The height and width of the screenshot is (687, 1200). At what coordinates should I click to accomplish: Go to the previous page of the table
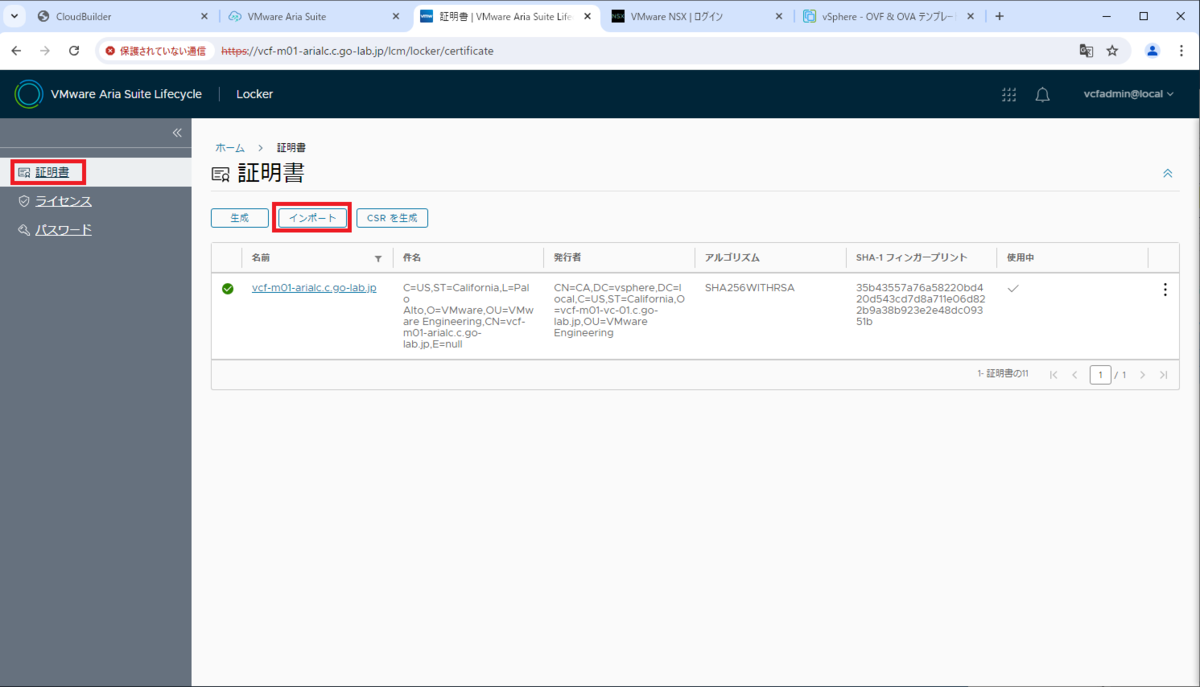click(x=1075, y=375)
